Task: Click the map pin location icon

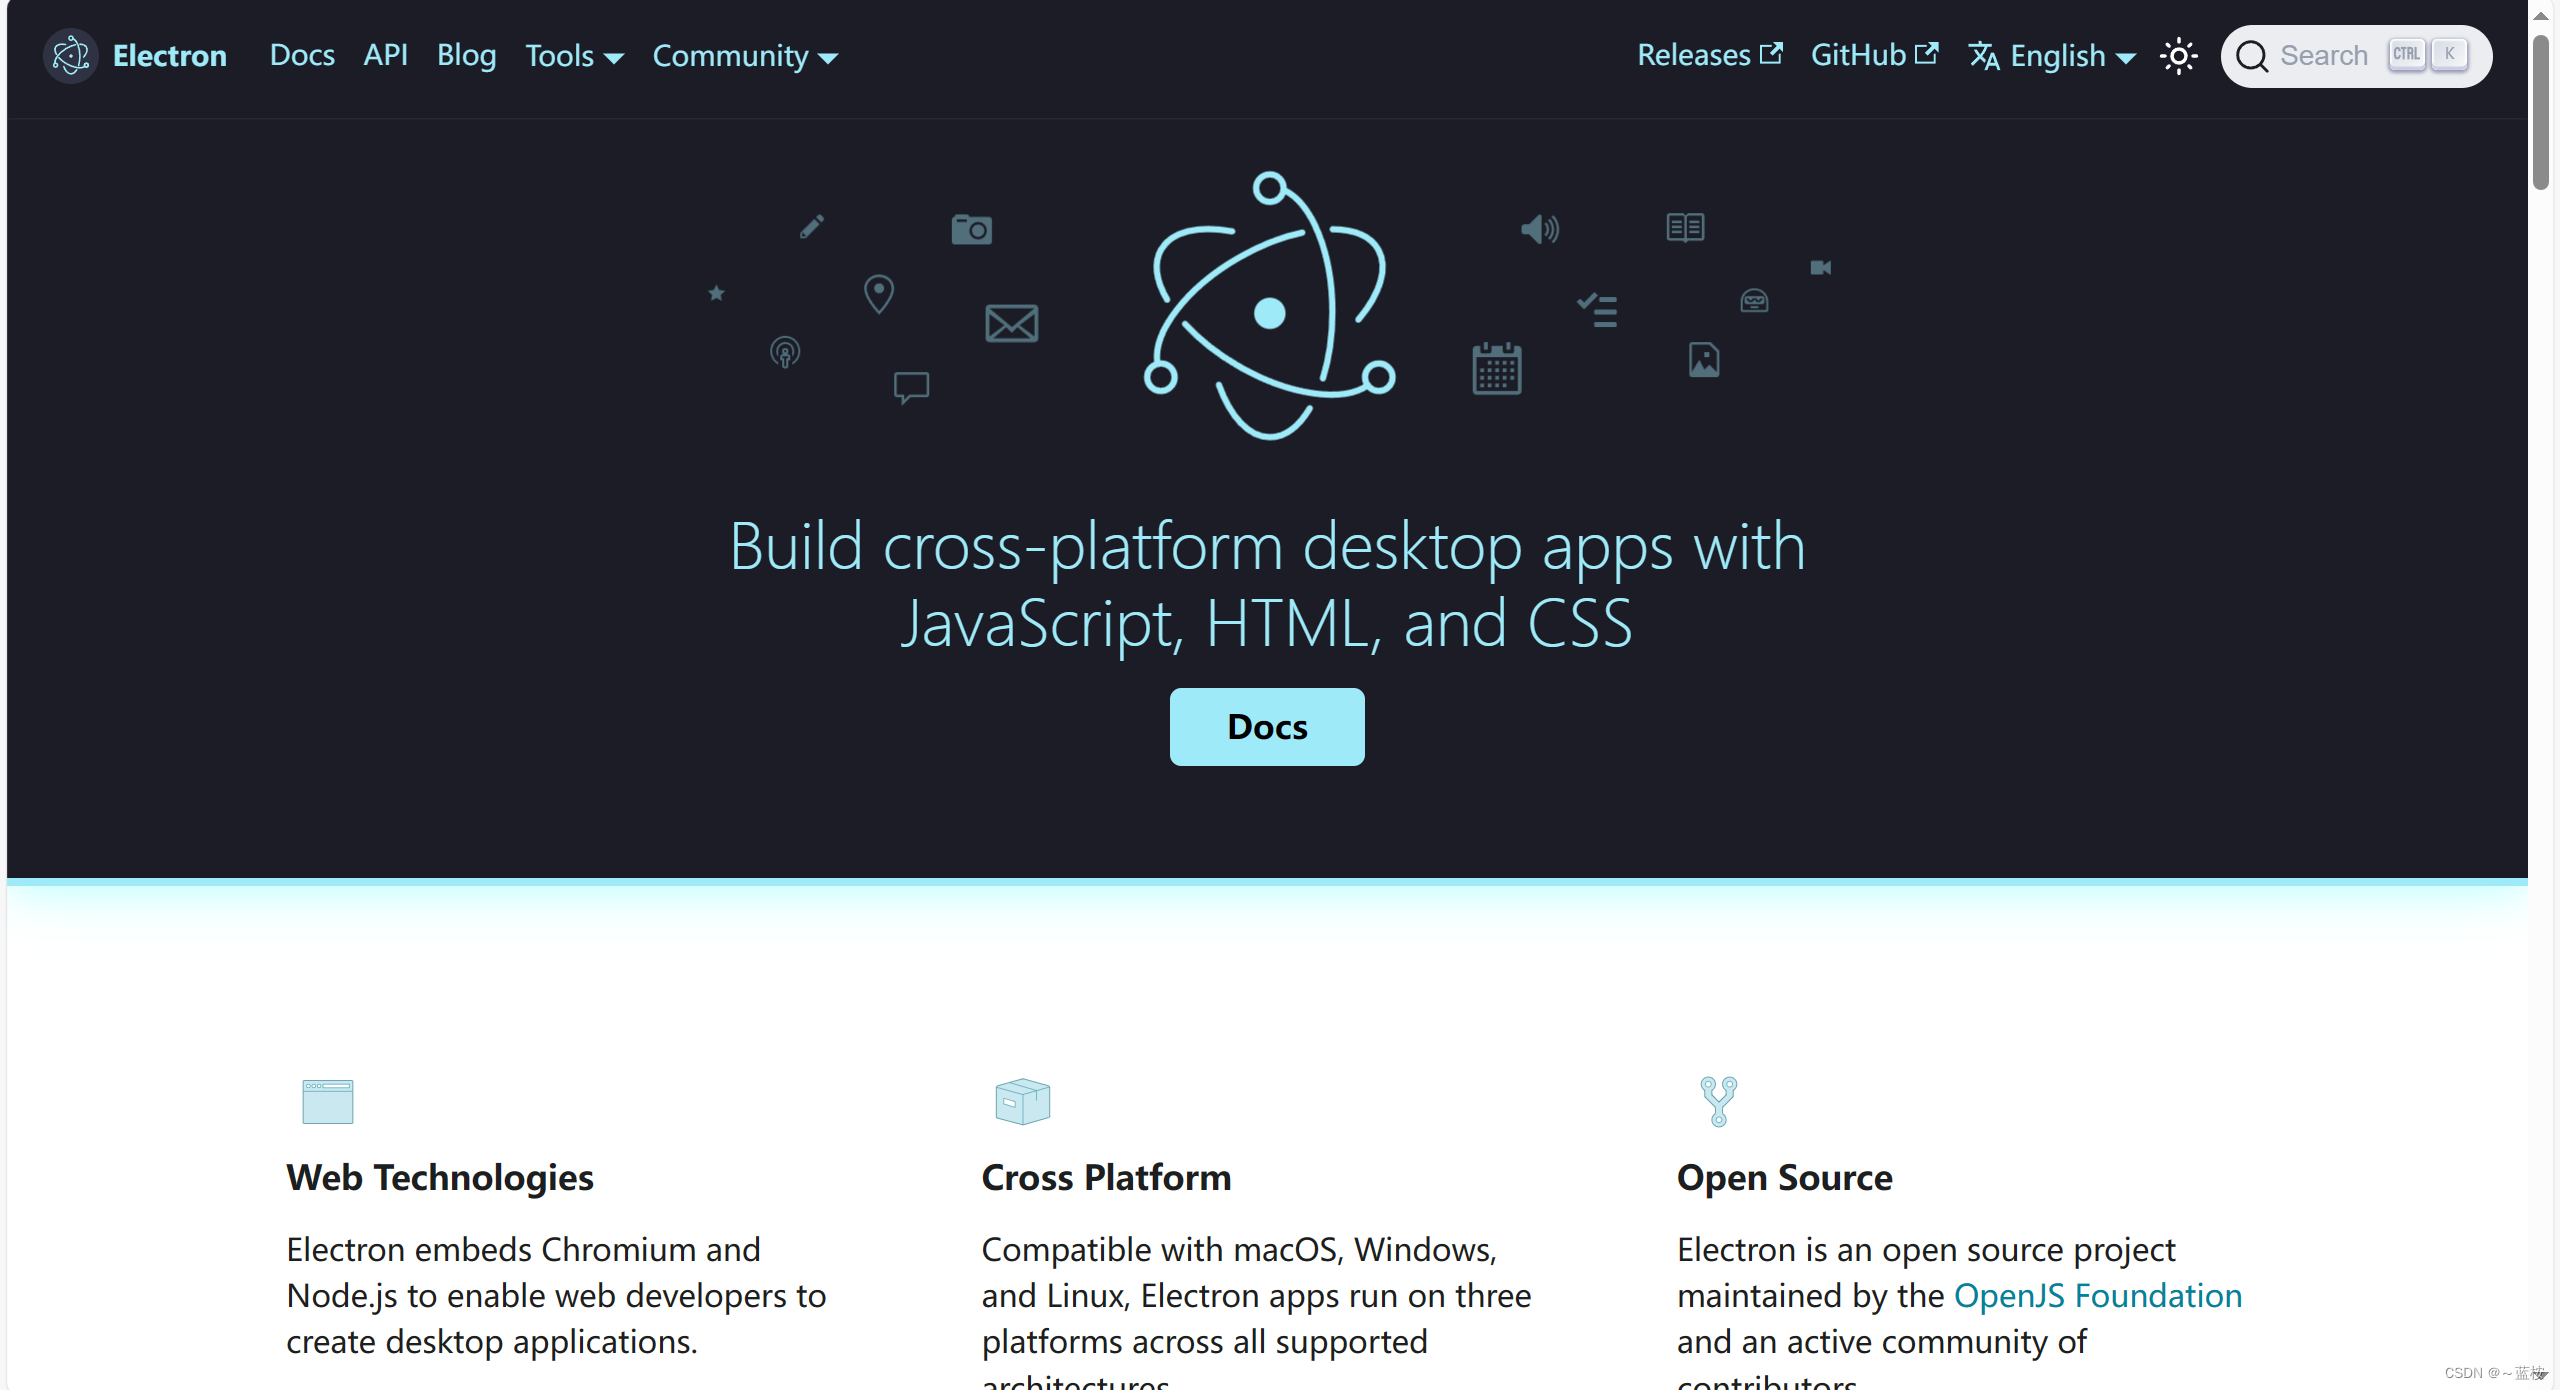Action: tap(879, 294)
